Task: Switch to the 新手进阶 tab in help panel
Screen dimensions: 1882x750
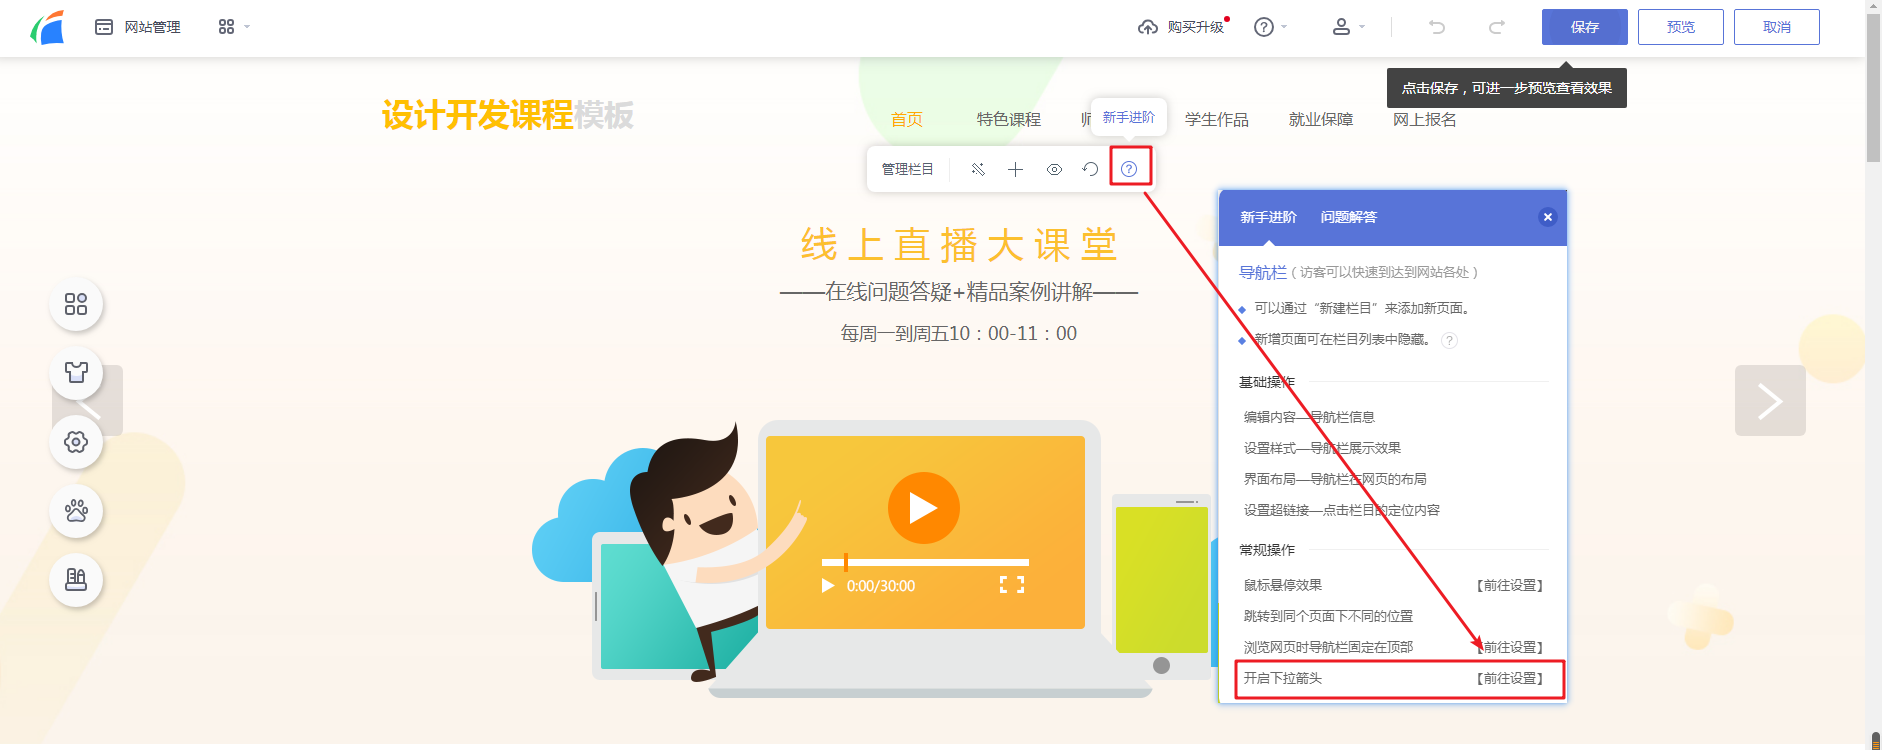Action: click(x=1268, y=217)
